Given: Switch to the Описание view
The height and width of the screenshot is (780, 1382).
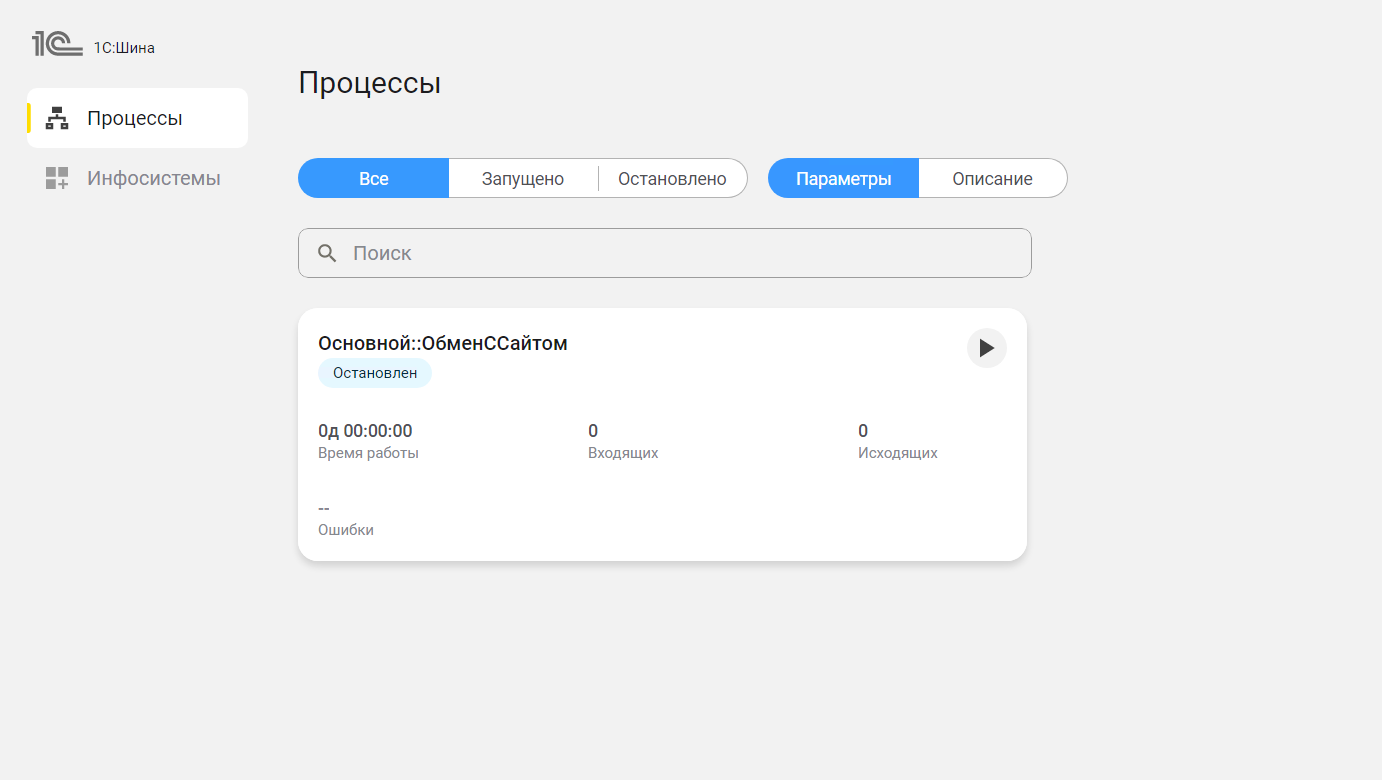Looking at the screenshot, I should coord(992,179).
